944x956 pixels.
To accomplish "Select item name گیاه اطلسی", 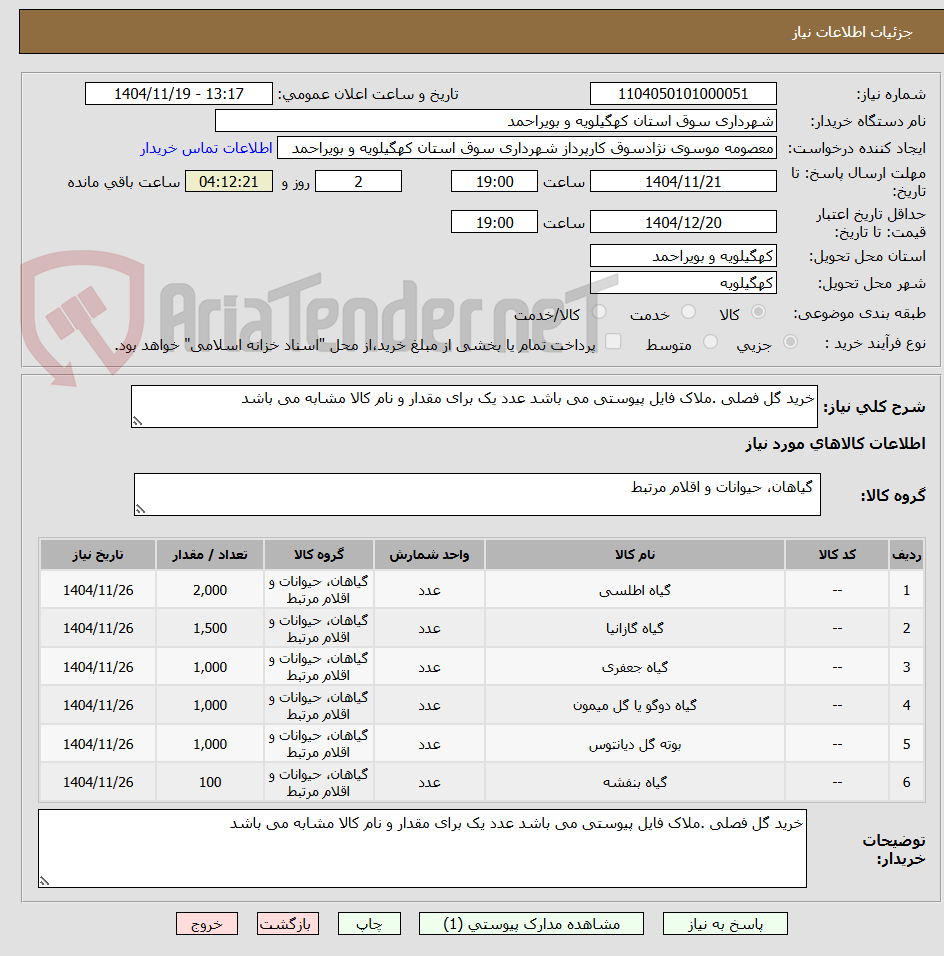I will [x=635, y=590].
